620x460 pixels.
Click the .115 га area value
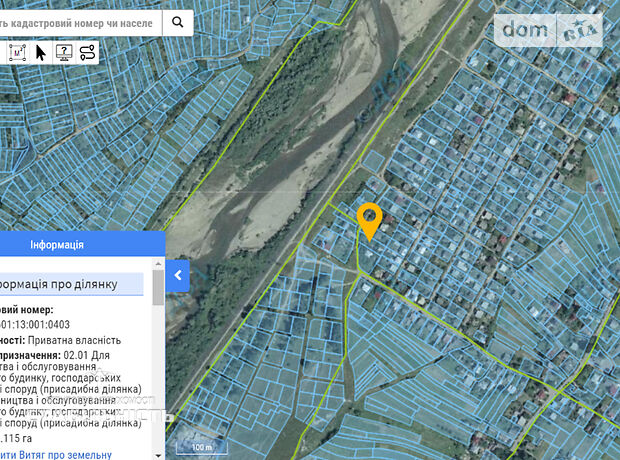[16, 438]
